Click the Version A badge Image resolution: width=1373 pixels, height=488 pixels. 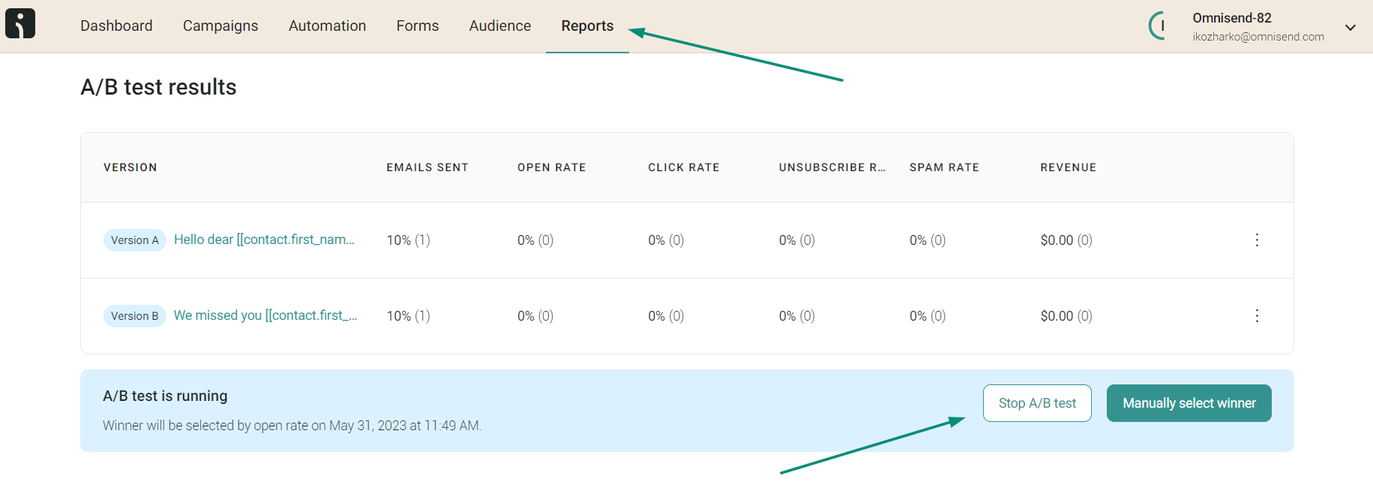(135, 240)
